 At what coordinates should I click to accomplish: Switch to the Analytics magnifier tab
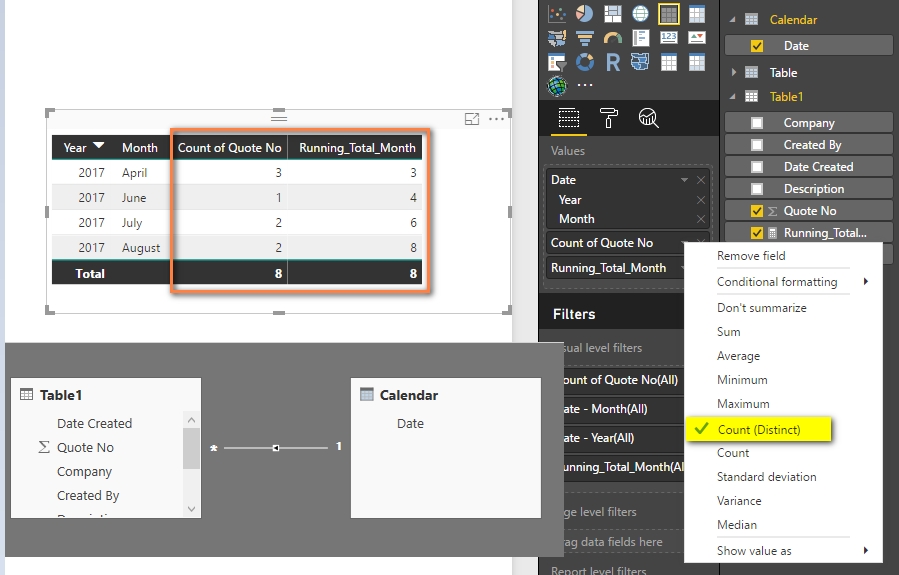point(648,119)
